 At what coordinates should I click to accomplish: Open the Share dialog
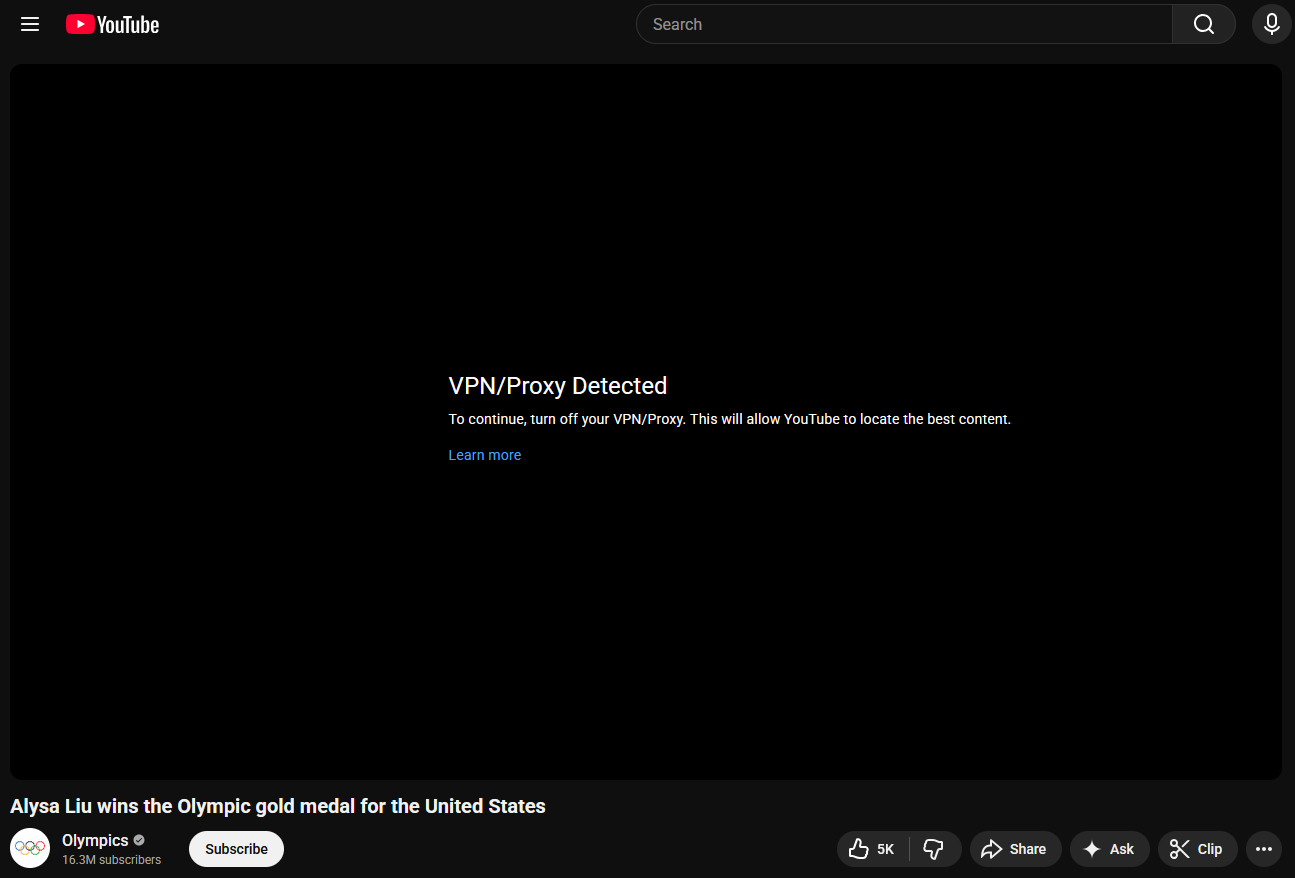click(x=1015, y=849)
